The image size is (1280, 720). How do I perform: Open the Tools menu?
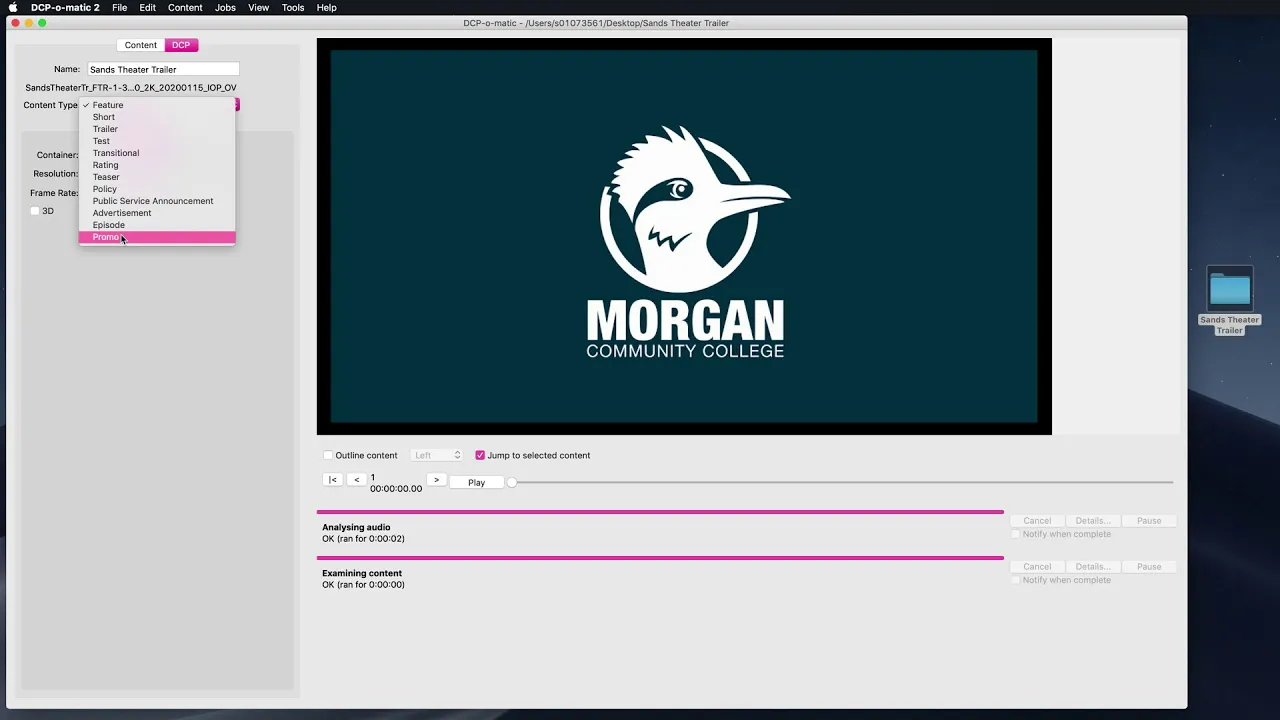(293, 7)
